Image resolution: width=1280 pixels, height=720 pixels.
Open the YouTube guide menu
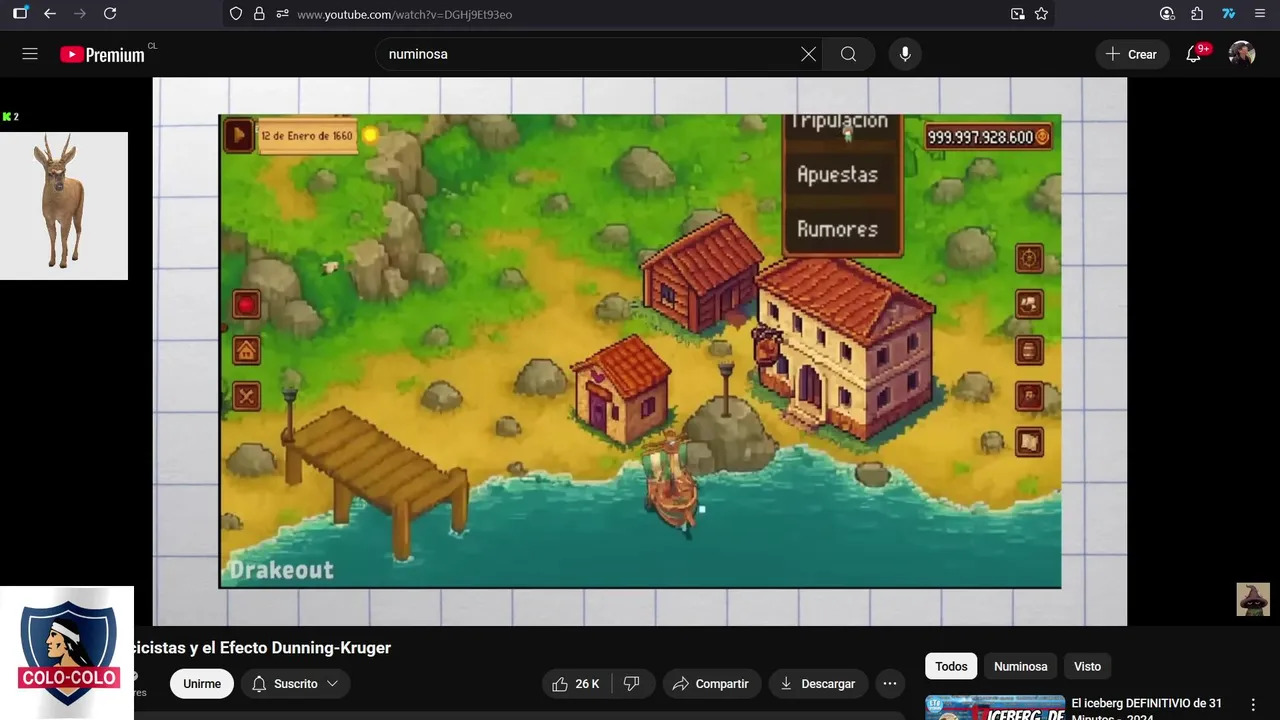pyautogui.click(x=30, y=54)
